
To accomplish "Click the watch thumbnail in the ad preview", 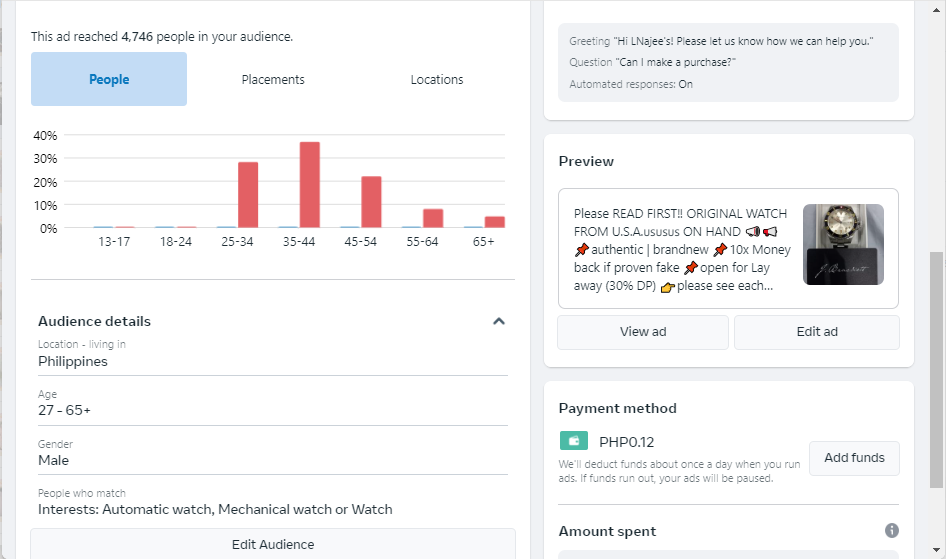I will coord(843,245).
